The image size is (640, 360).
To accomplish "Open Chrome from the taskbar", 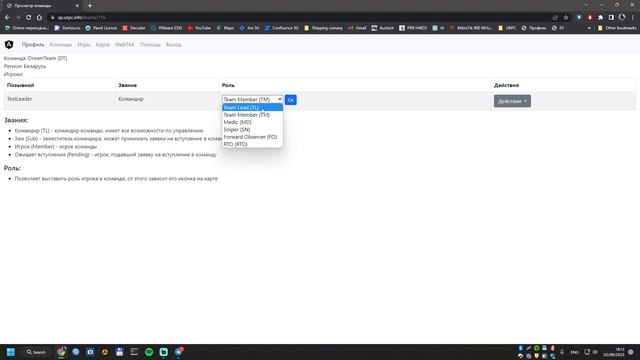I will pyautogui.click(x=61, y=352).
